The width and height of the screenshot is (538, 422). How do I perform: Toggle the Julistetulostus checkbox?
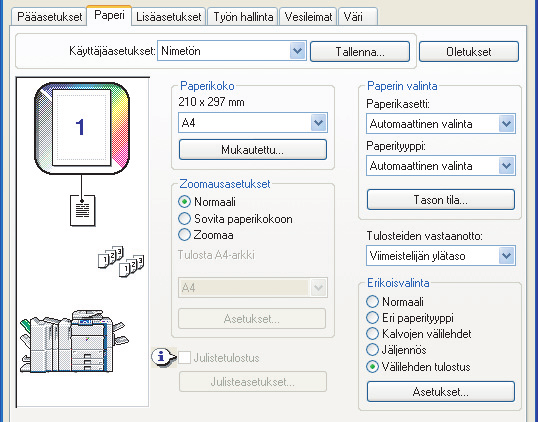tap(185, 357)
